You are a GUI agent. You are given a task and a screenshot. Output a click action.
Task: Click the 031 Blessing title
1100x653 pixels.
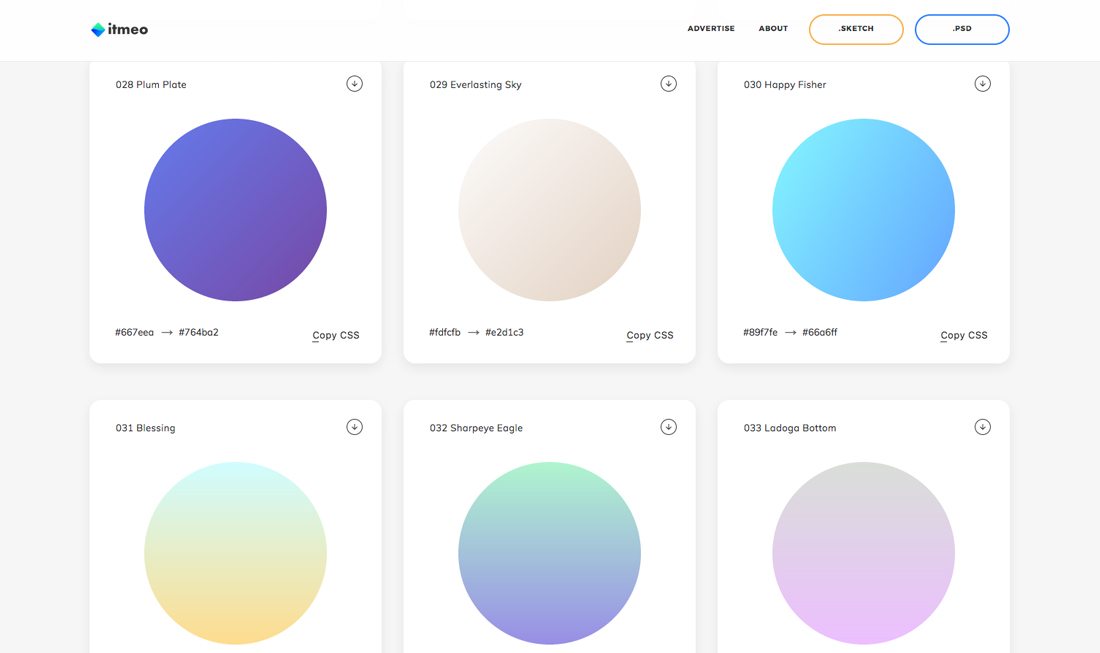click(145, 428)
